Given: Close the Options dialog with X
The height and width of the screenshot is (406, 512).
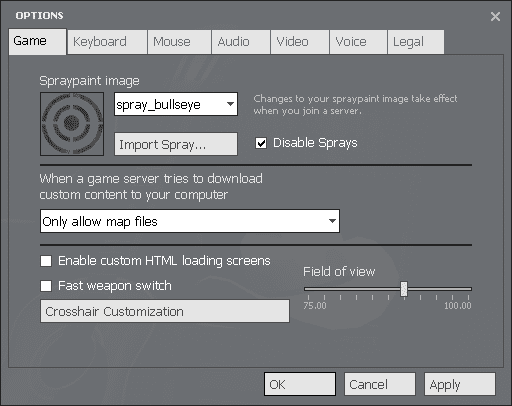Looking at the screenshot, I should tap(495, 16).
